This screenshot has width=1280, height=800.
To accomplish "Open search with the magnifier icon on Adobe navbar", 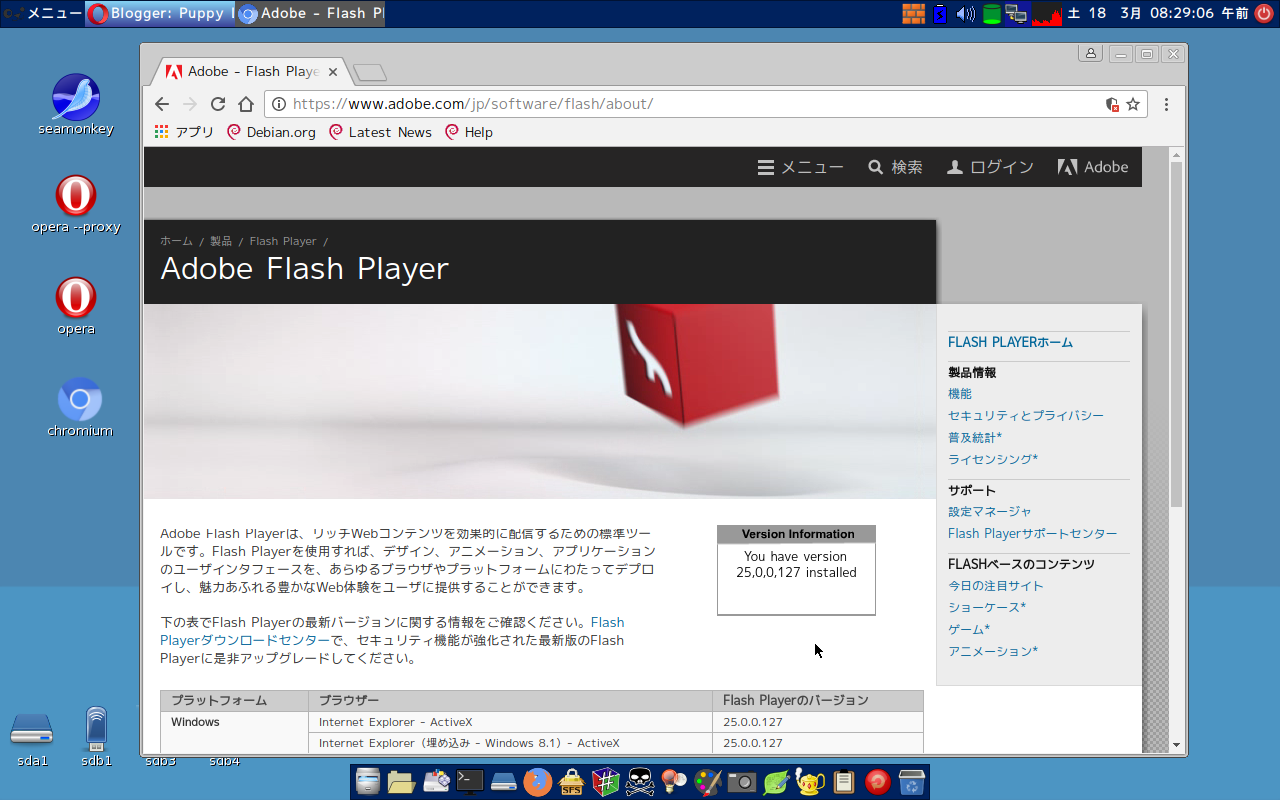I will tap(875, 167).
